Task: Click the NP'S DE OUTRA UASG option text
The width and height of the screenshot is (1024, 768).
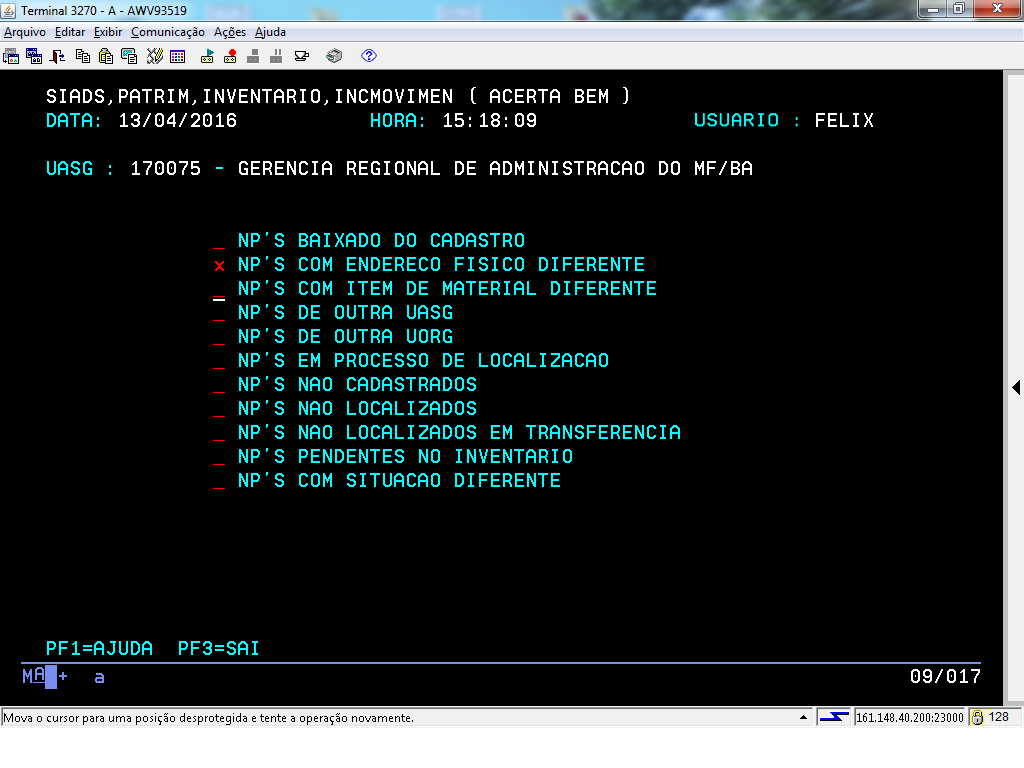Action: [x=345, y=313]
